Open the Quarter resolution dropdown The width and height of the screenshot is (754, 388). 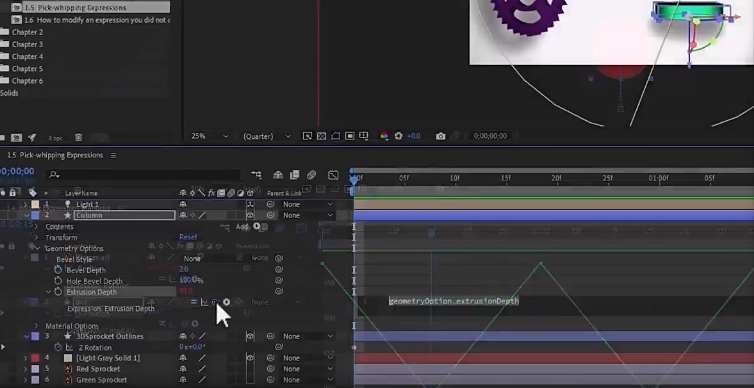(267, 136)
